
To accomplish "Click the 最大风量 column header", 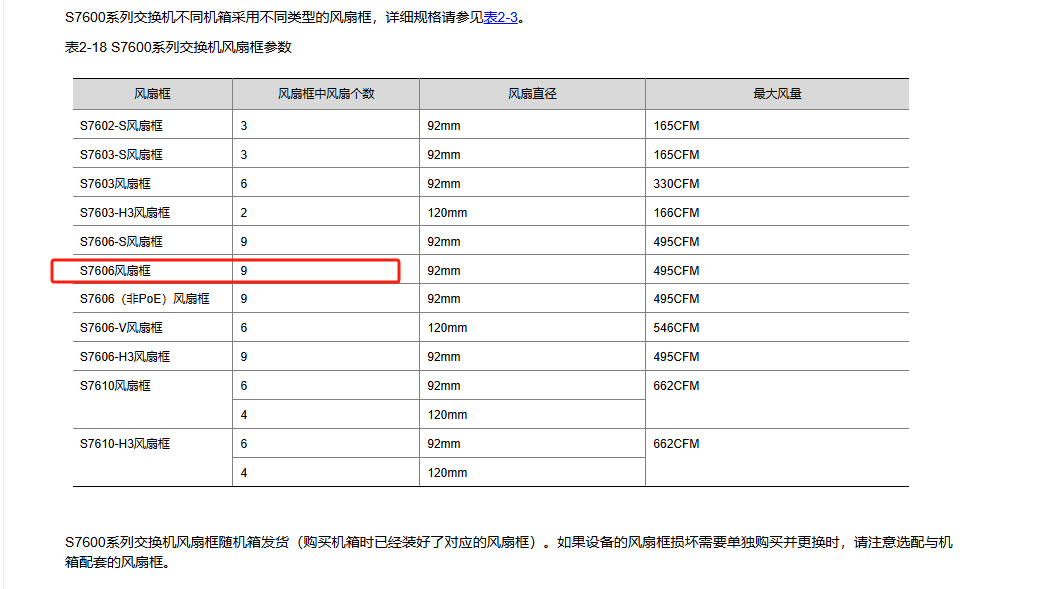I will pyautogui.click(x=777, y=94).
